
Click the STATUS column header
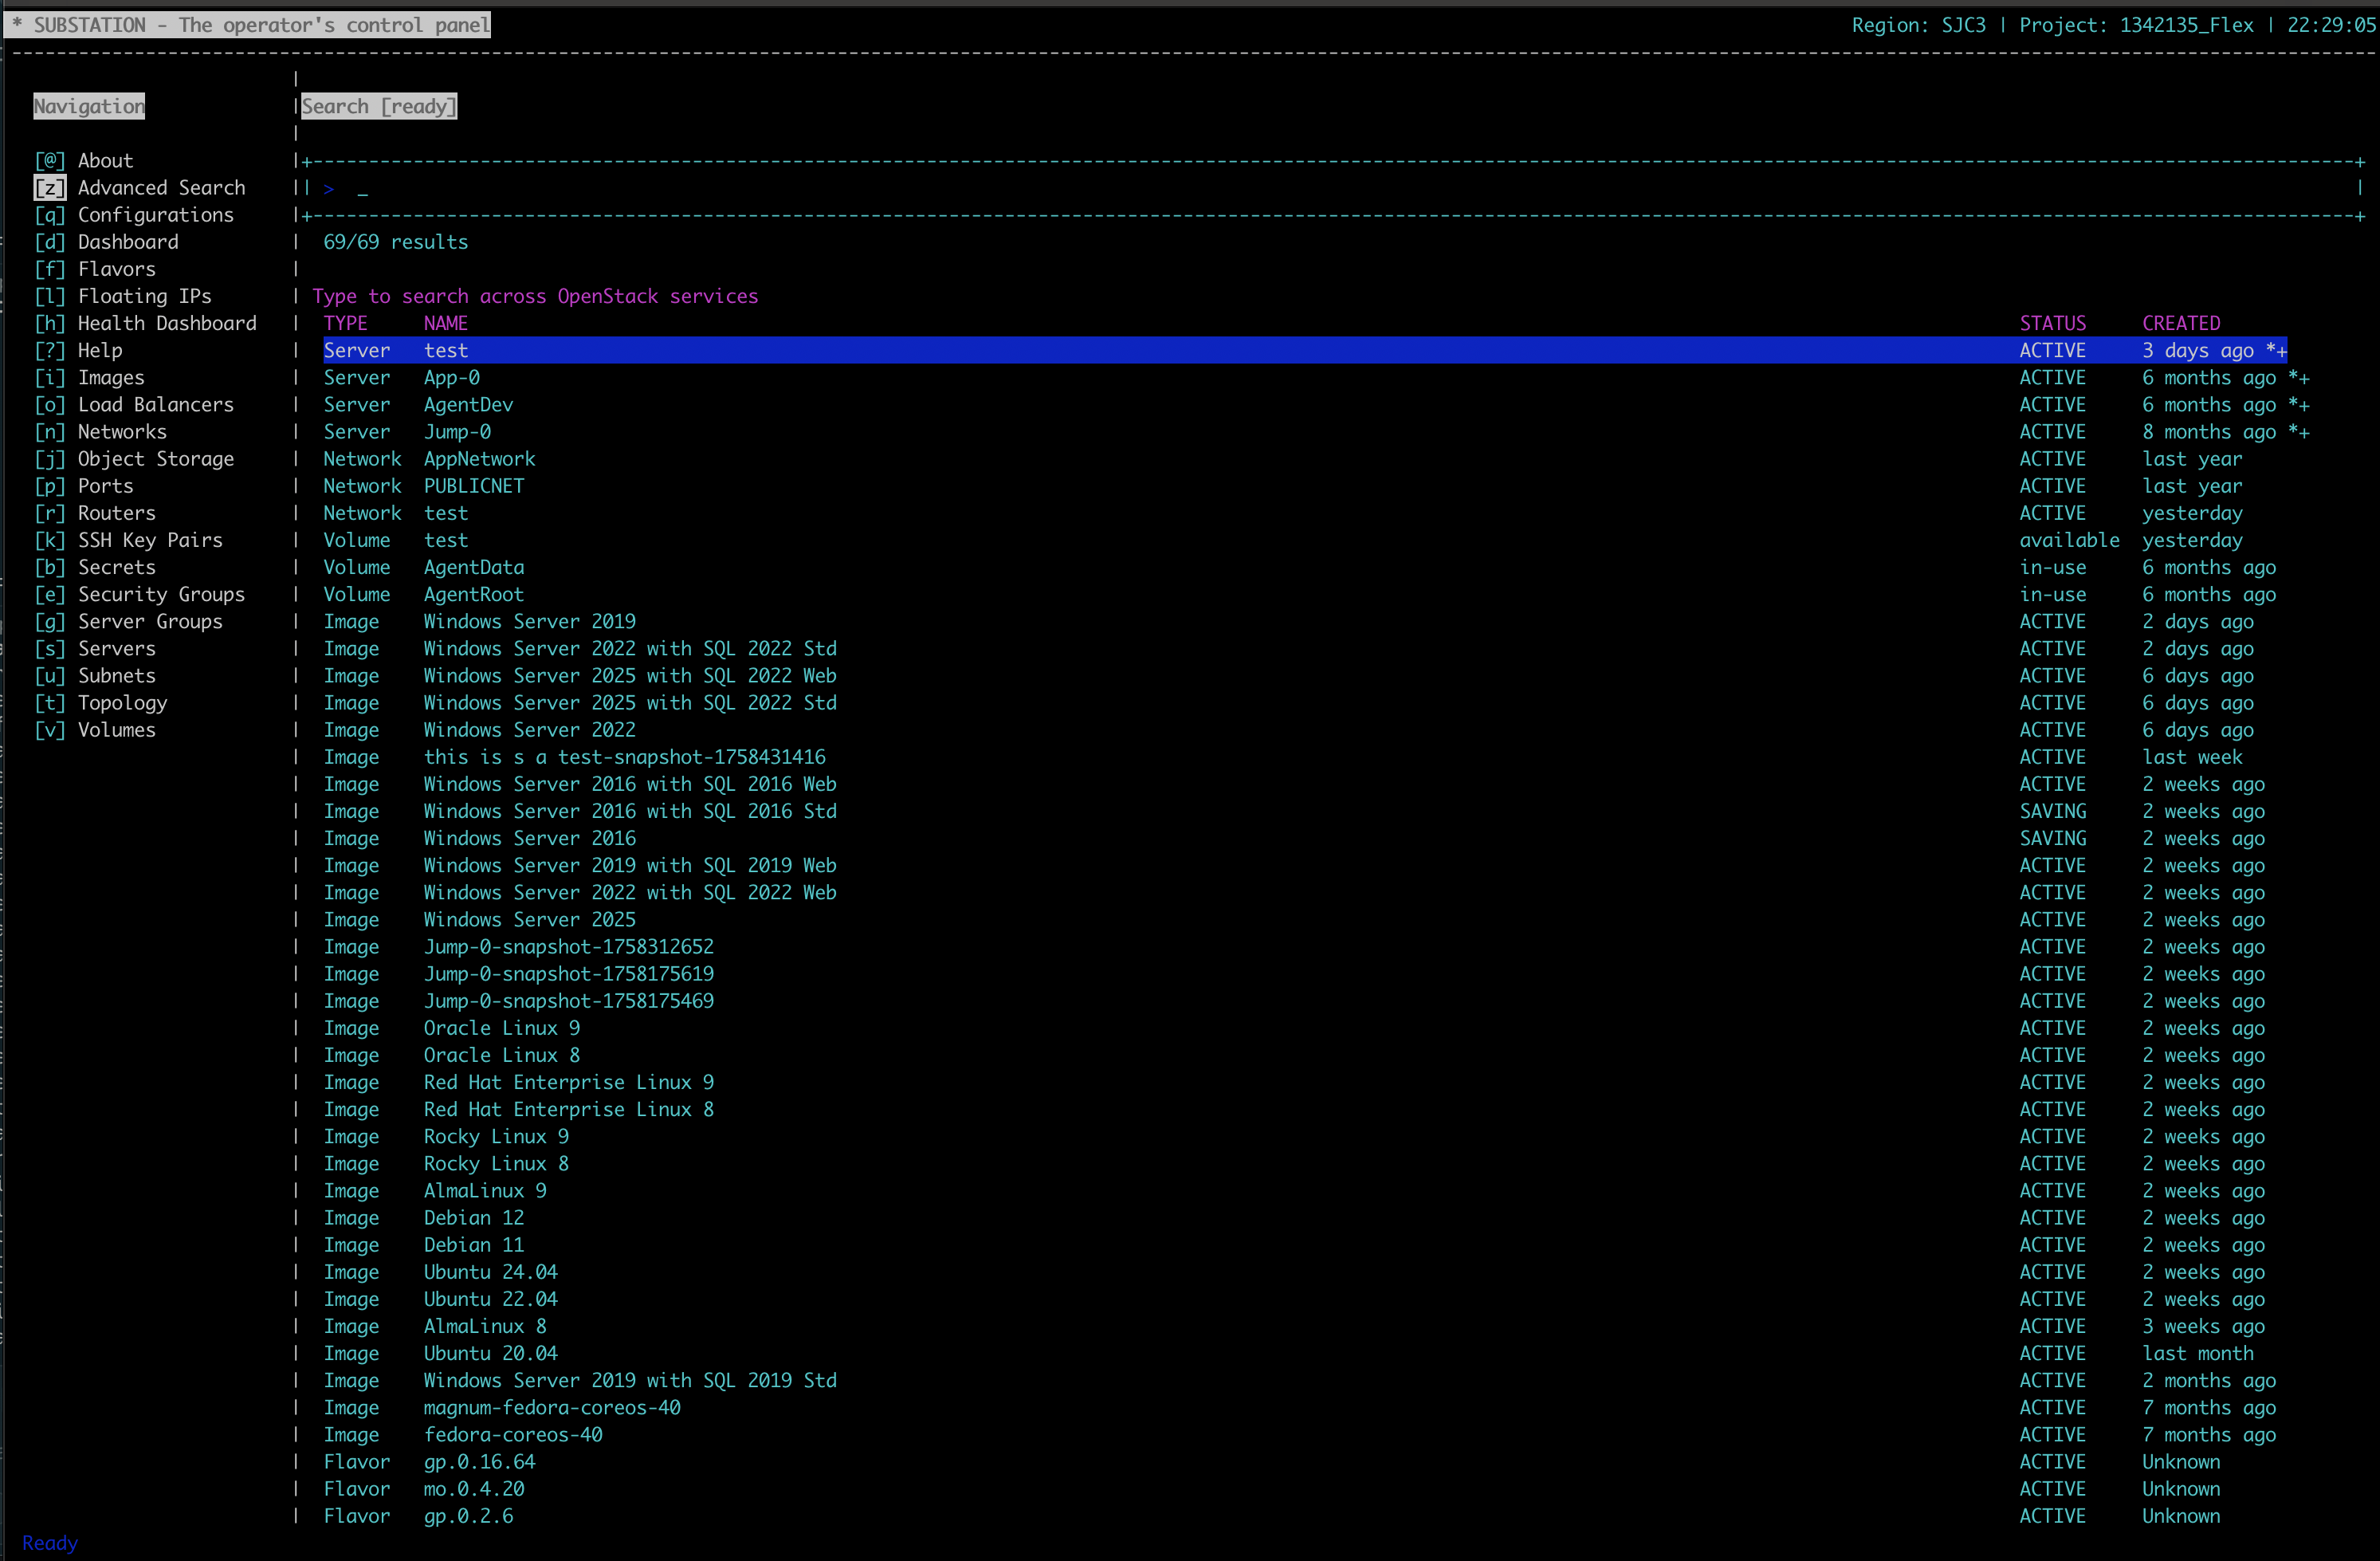tap(2052, 323)
